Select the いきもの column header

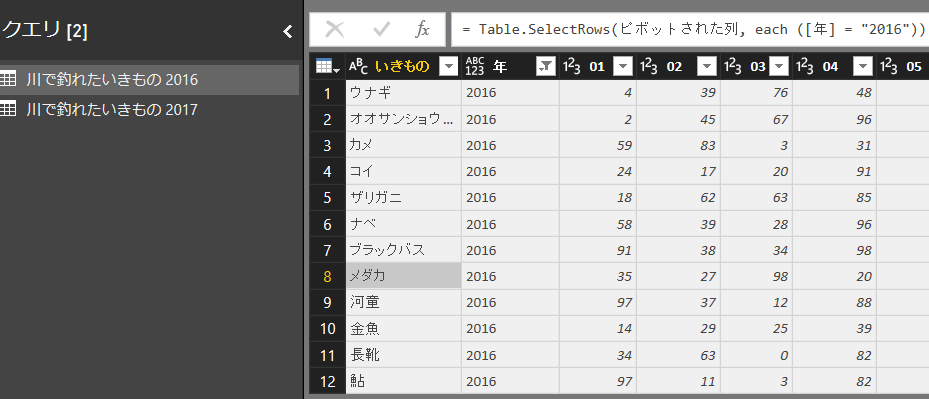point(403,67)
